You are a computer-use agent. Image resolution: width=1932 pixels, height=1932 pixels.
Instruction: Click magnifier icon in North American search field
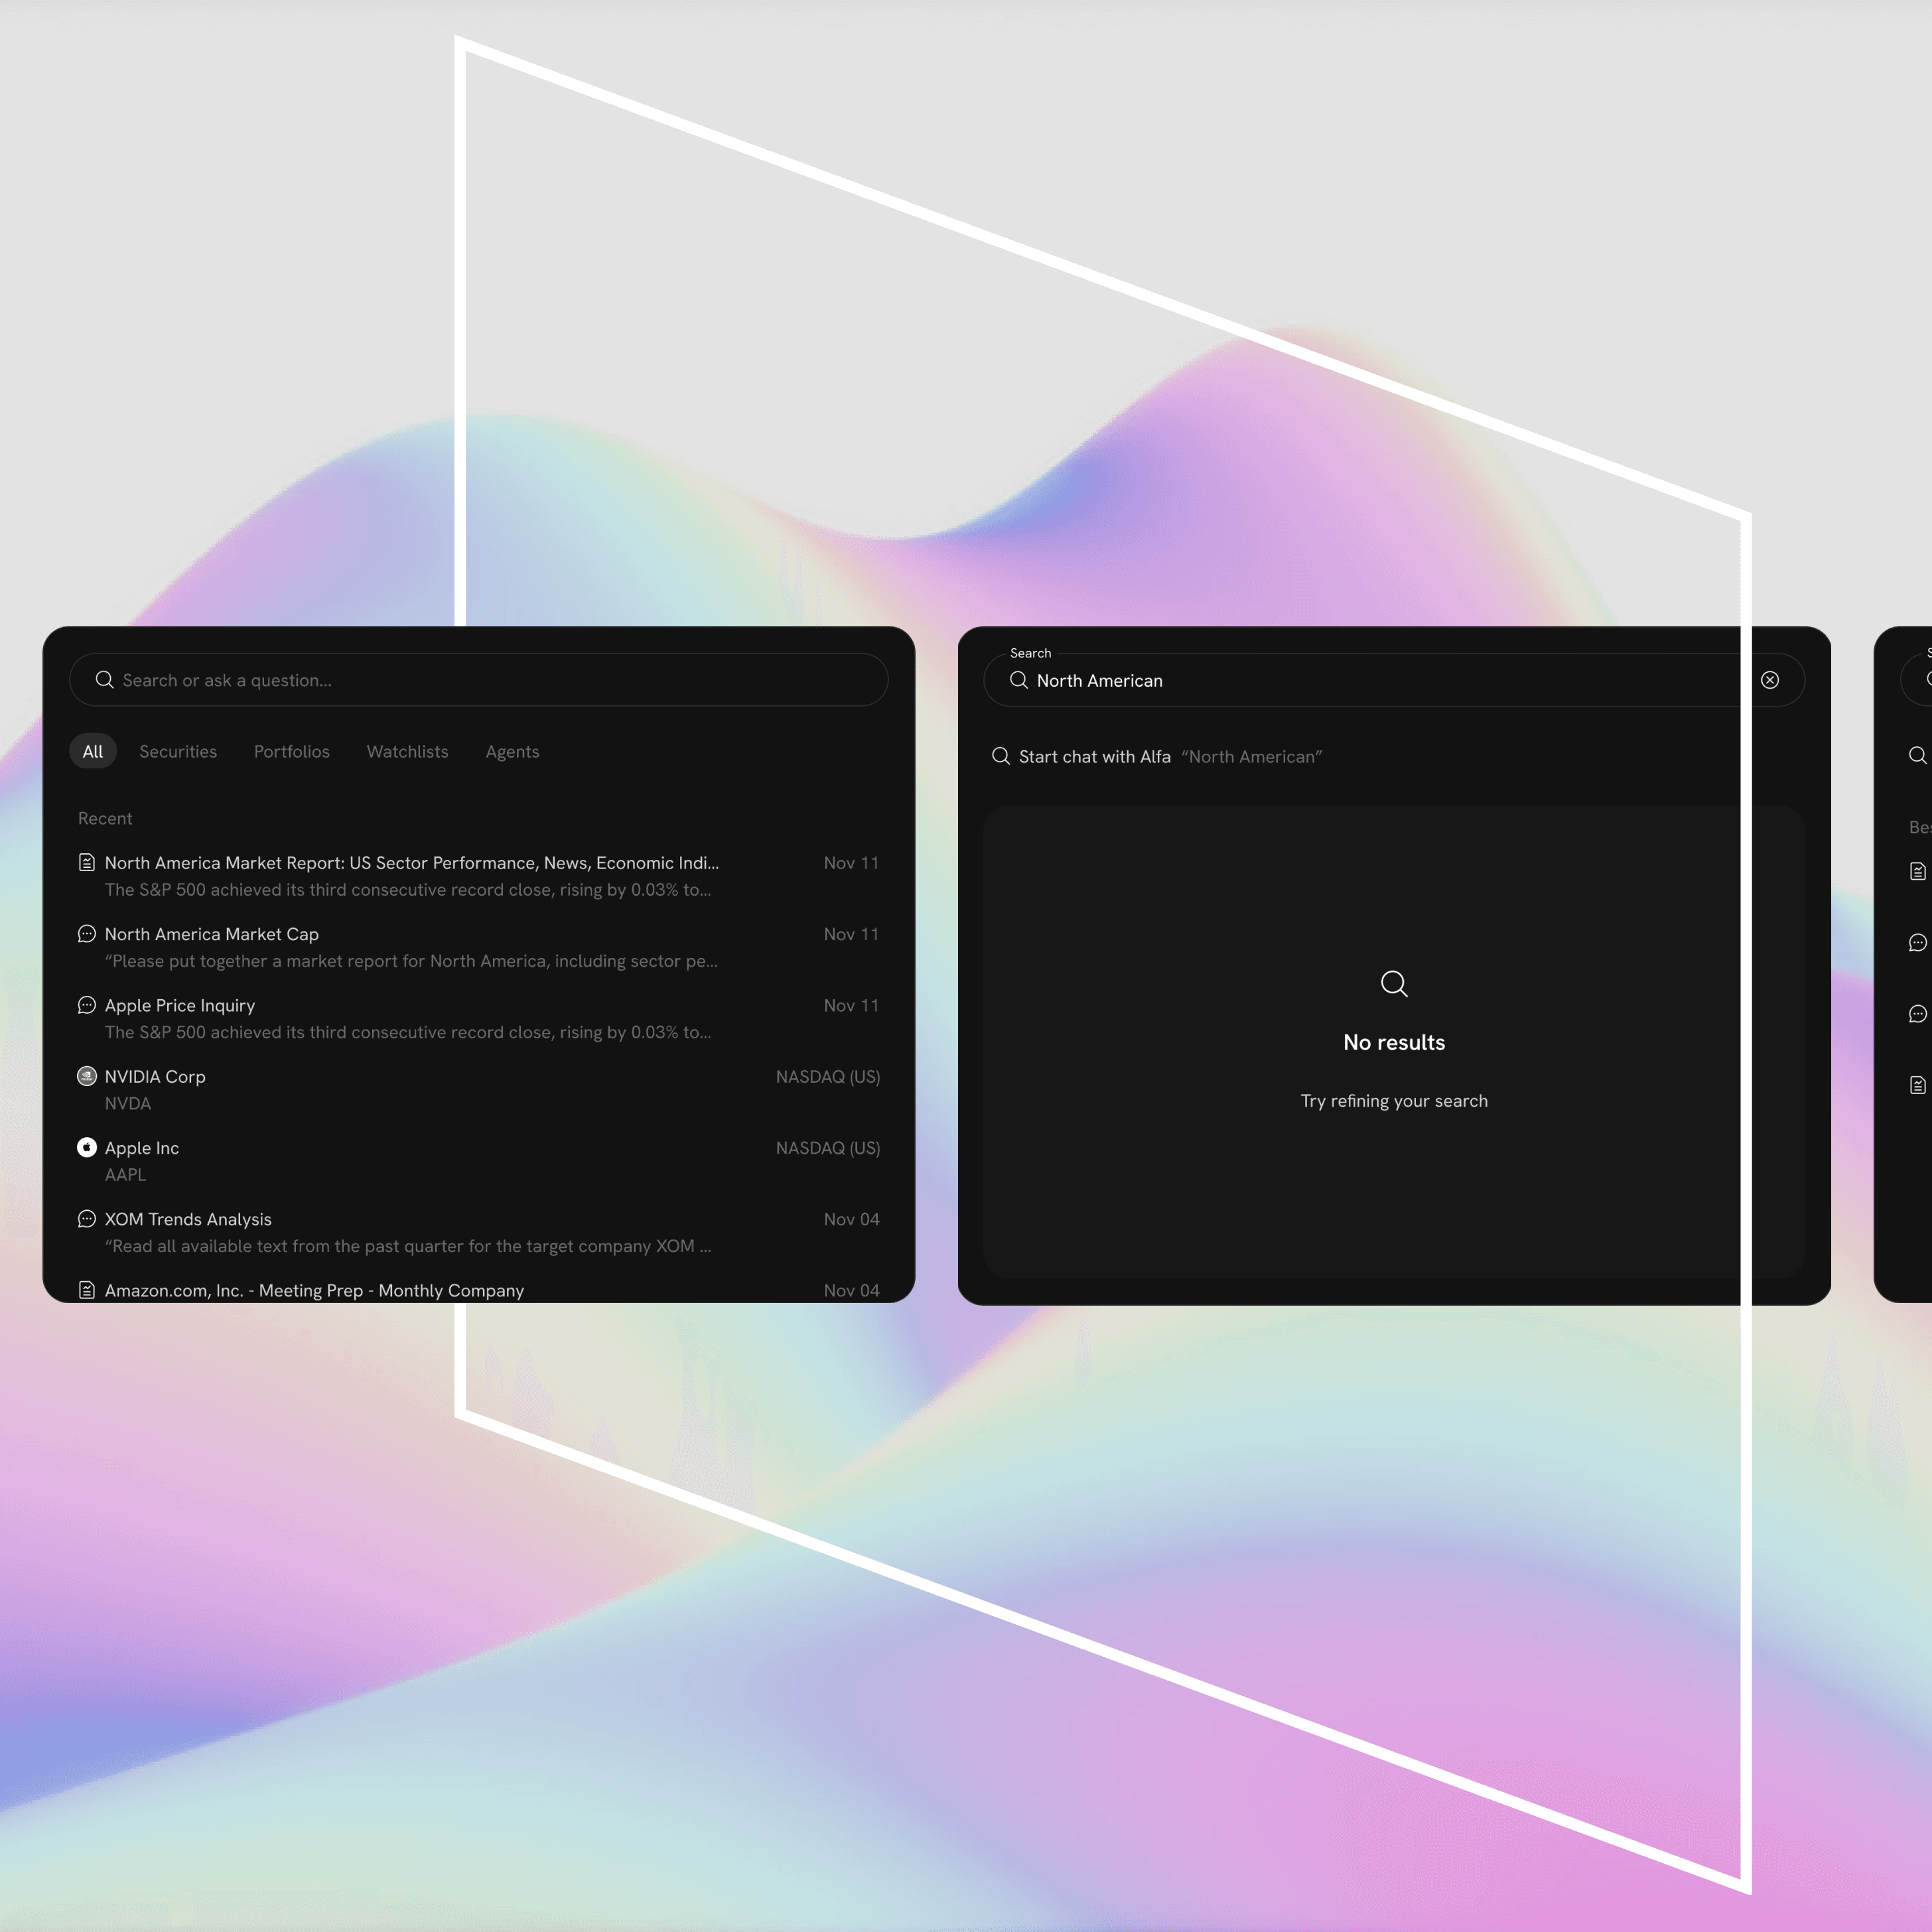click(1018, 680)
